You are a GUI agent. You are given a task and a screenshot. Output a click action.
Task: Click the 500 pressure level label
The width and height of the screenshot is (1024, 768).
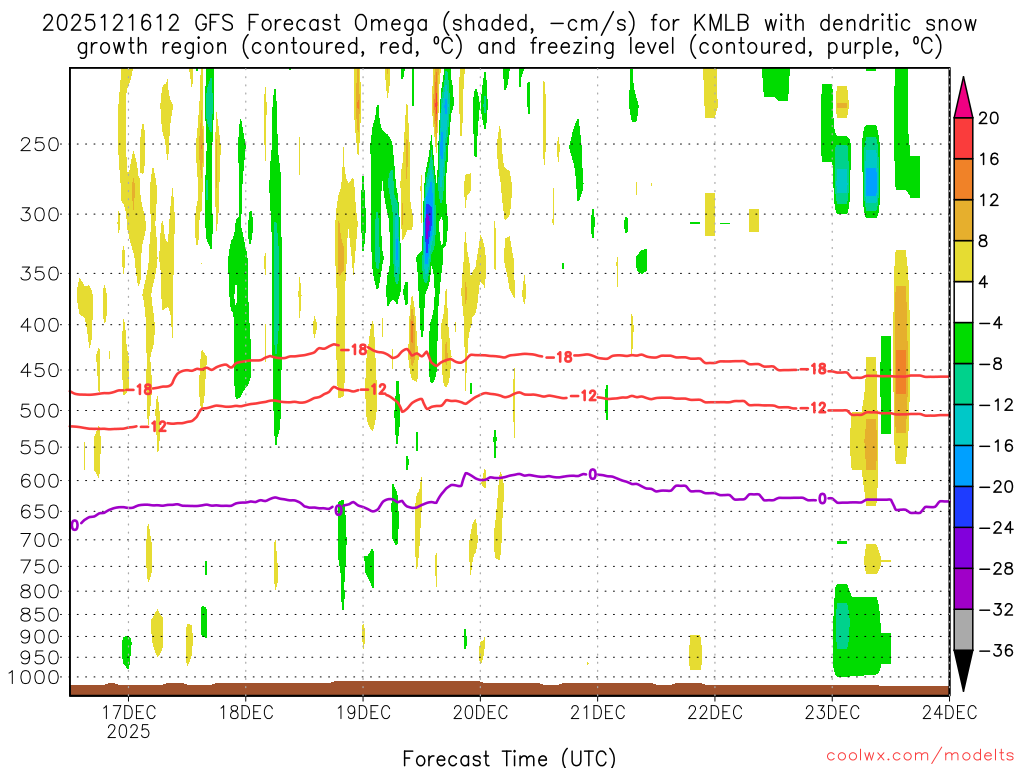39,411
